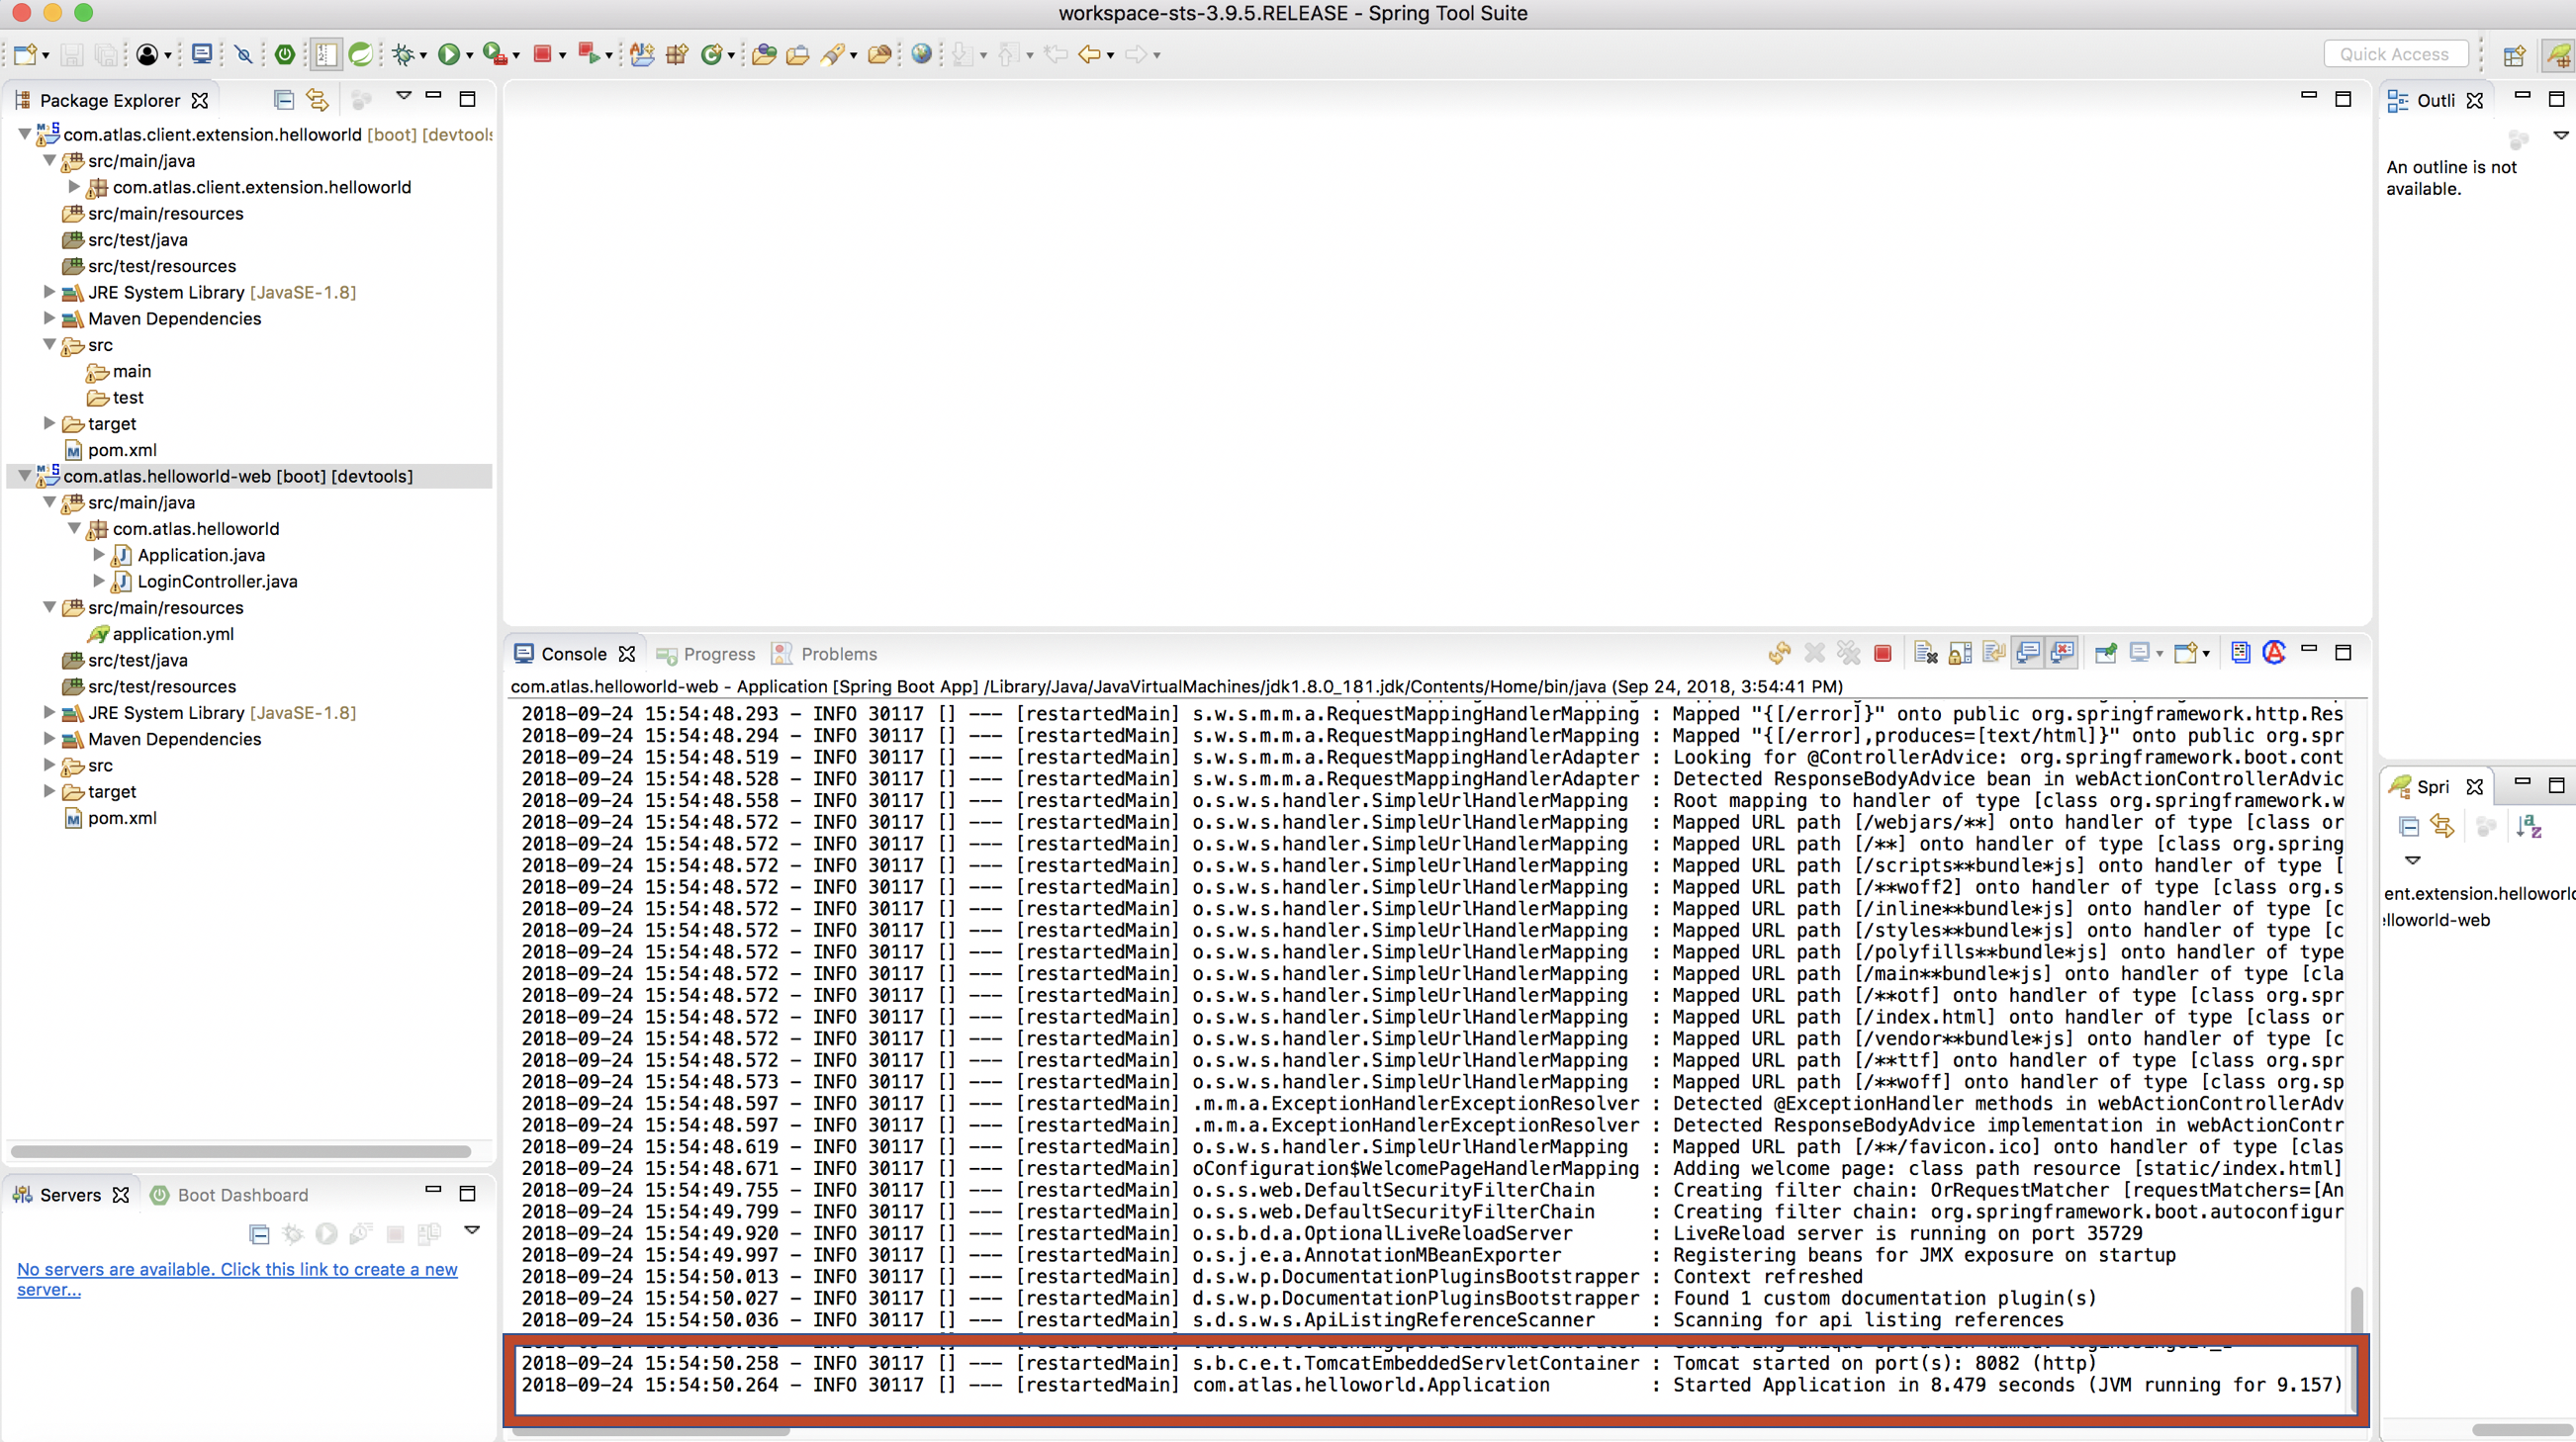The height and width of the screenshot is (1442, 2576).
Task: Click the Boot Dashboard power icon in main toolbar
Action: pyautogui.click(x=285, y=54)
